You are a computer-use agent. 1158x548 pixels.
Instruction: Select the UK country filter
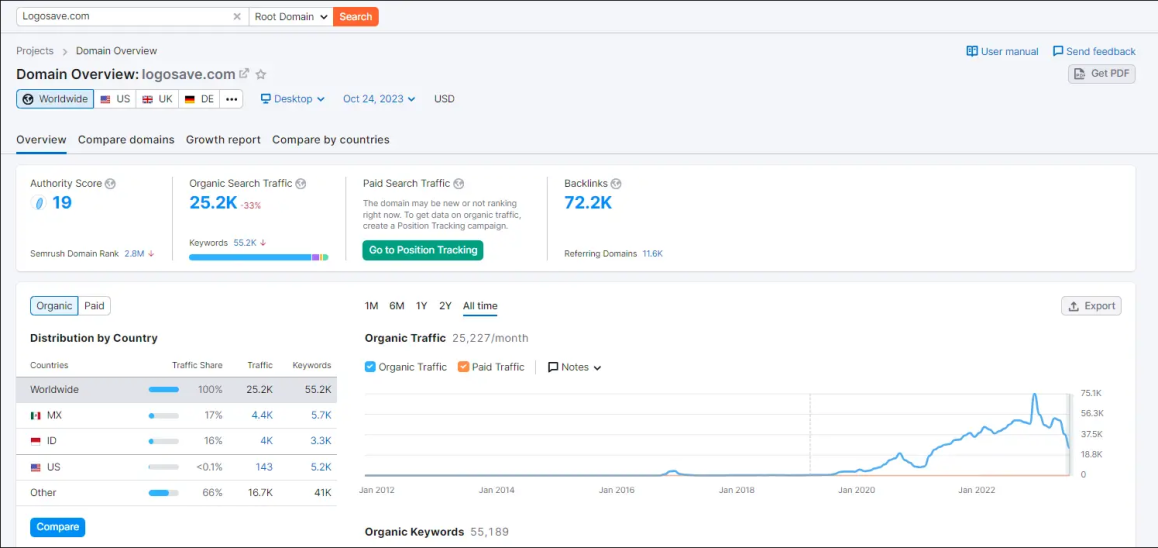[157, 99]
